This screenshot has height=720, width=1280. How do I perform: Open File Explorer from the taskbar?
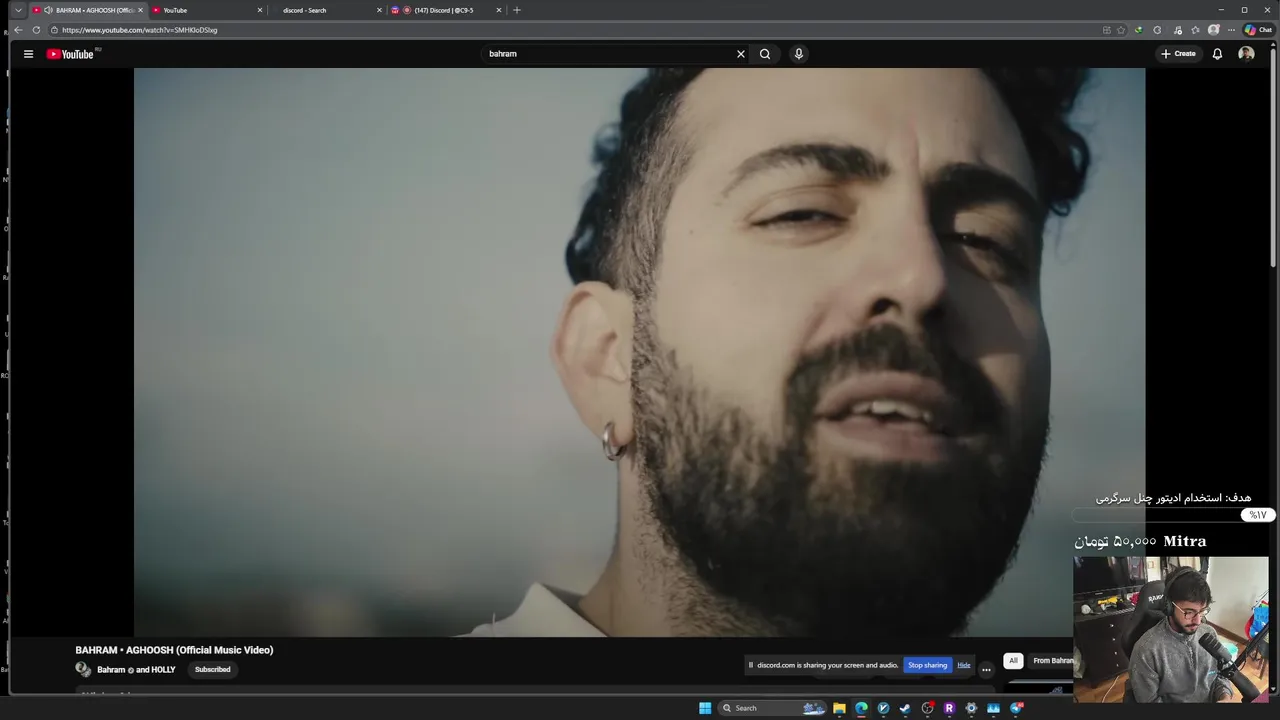pos(839,708)
